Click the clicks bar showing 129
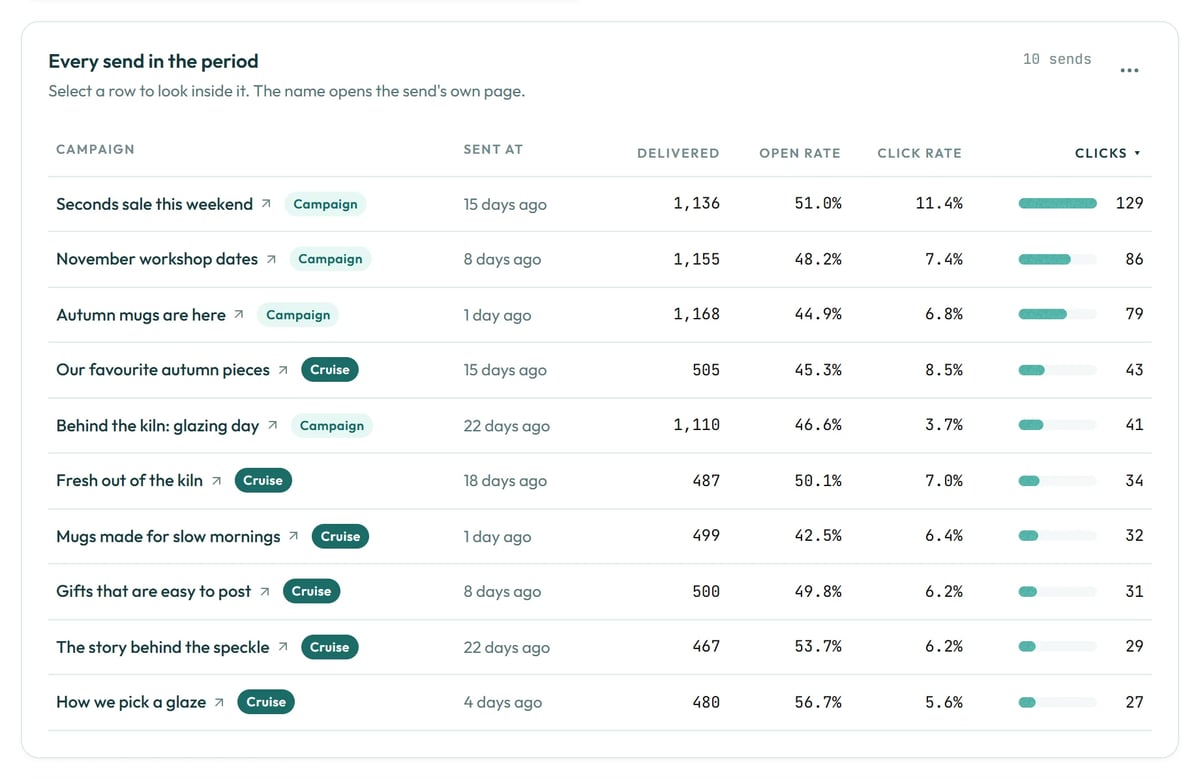1200x778 pixels. [x=1058, y=204]
